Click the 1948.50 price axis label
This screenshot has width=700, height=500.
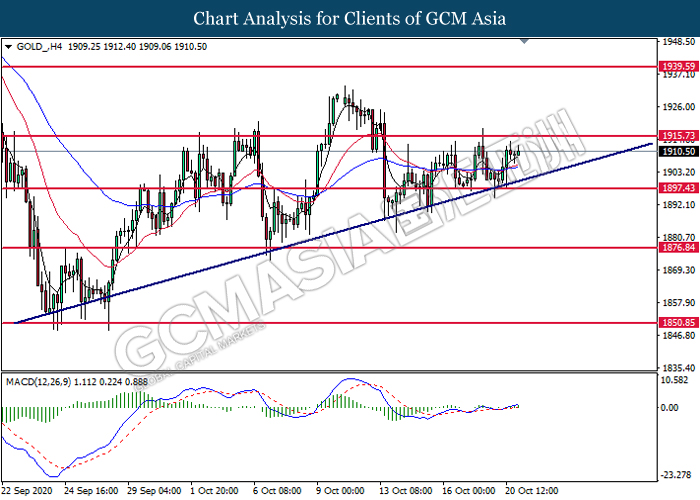pyautogui.click(x=677, y=43)
